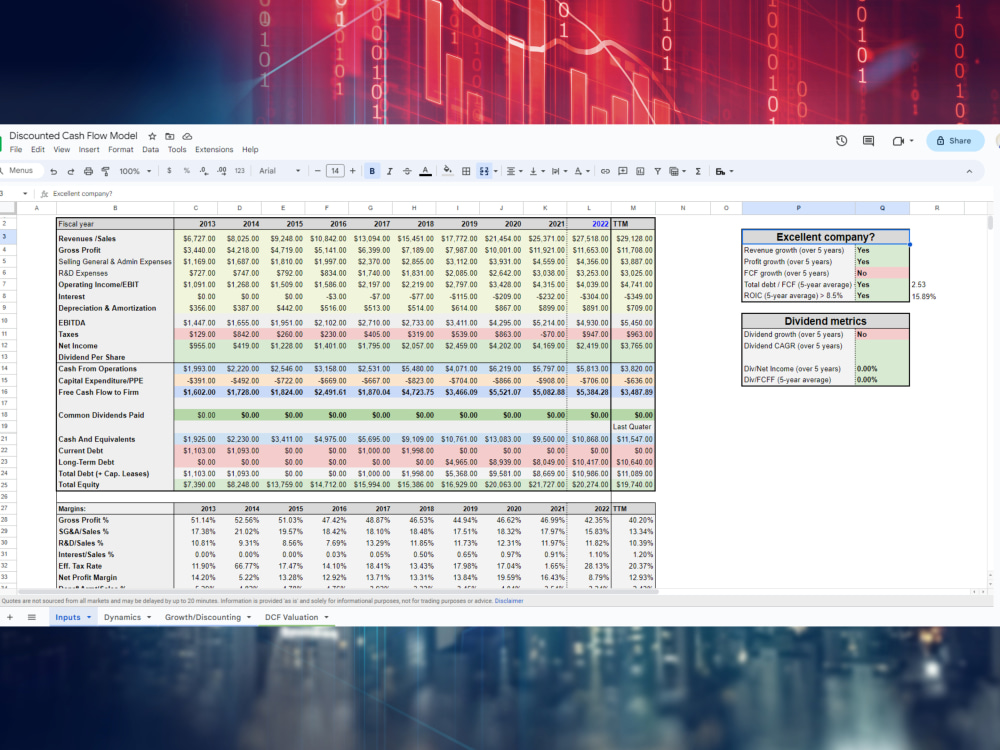
Task: Increase font size with plus button
Action: click(x=352, y=171)
